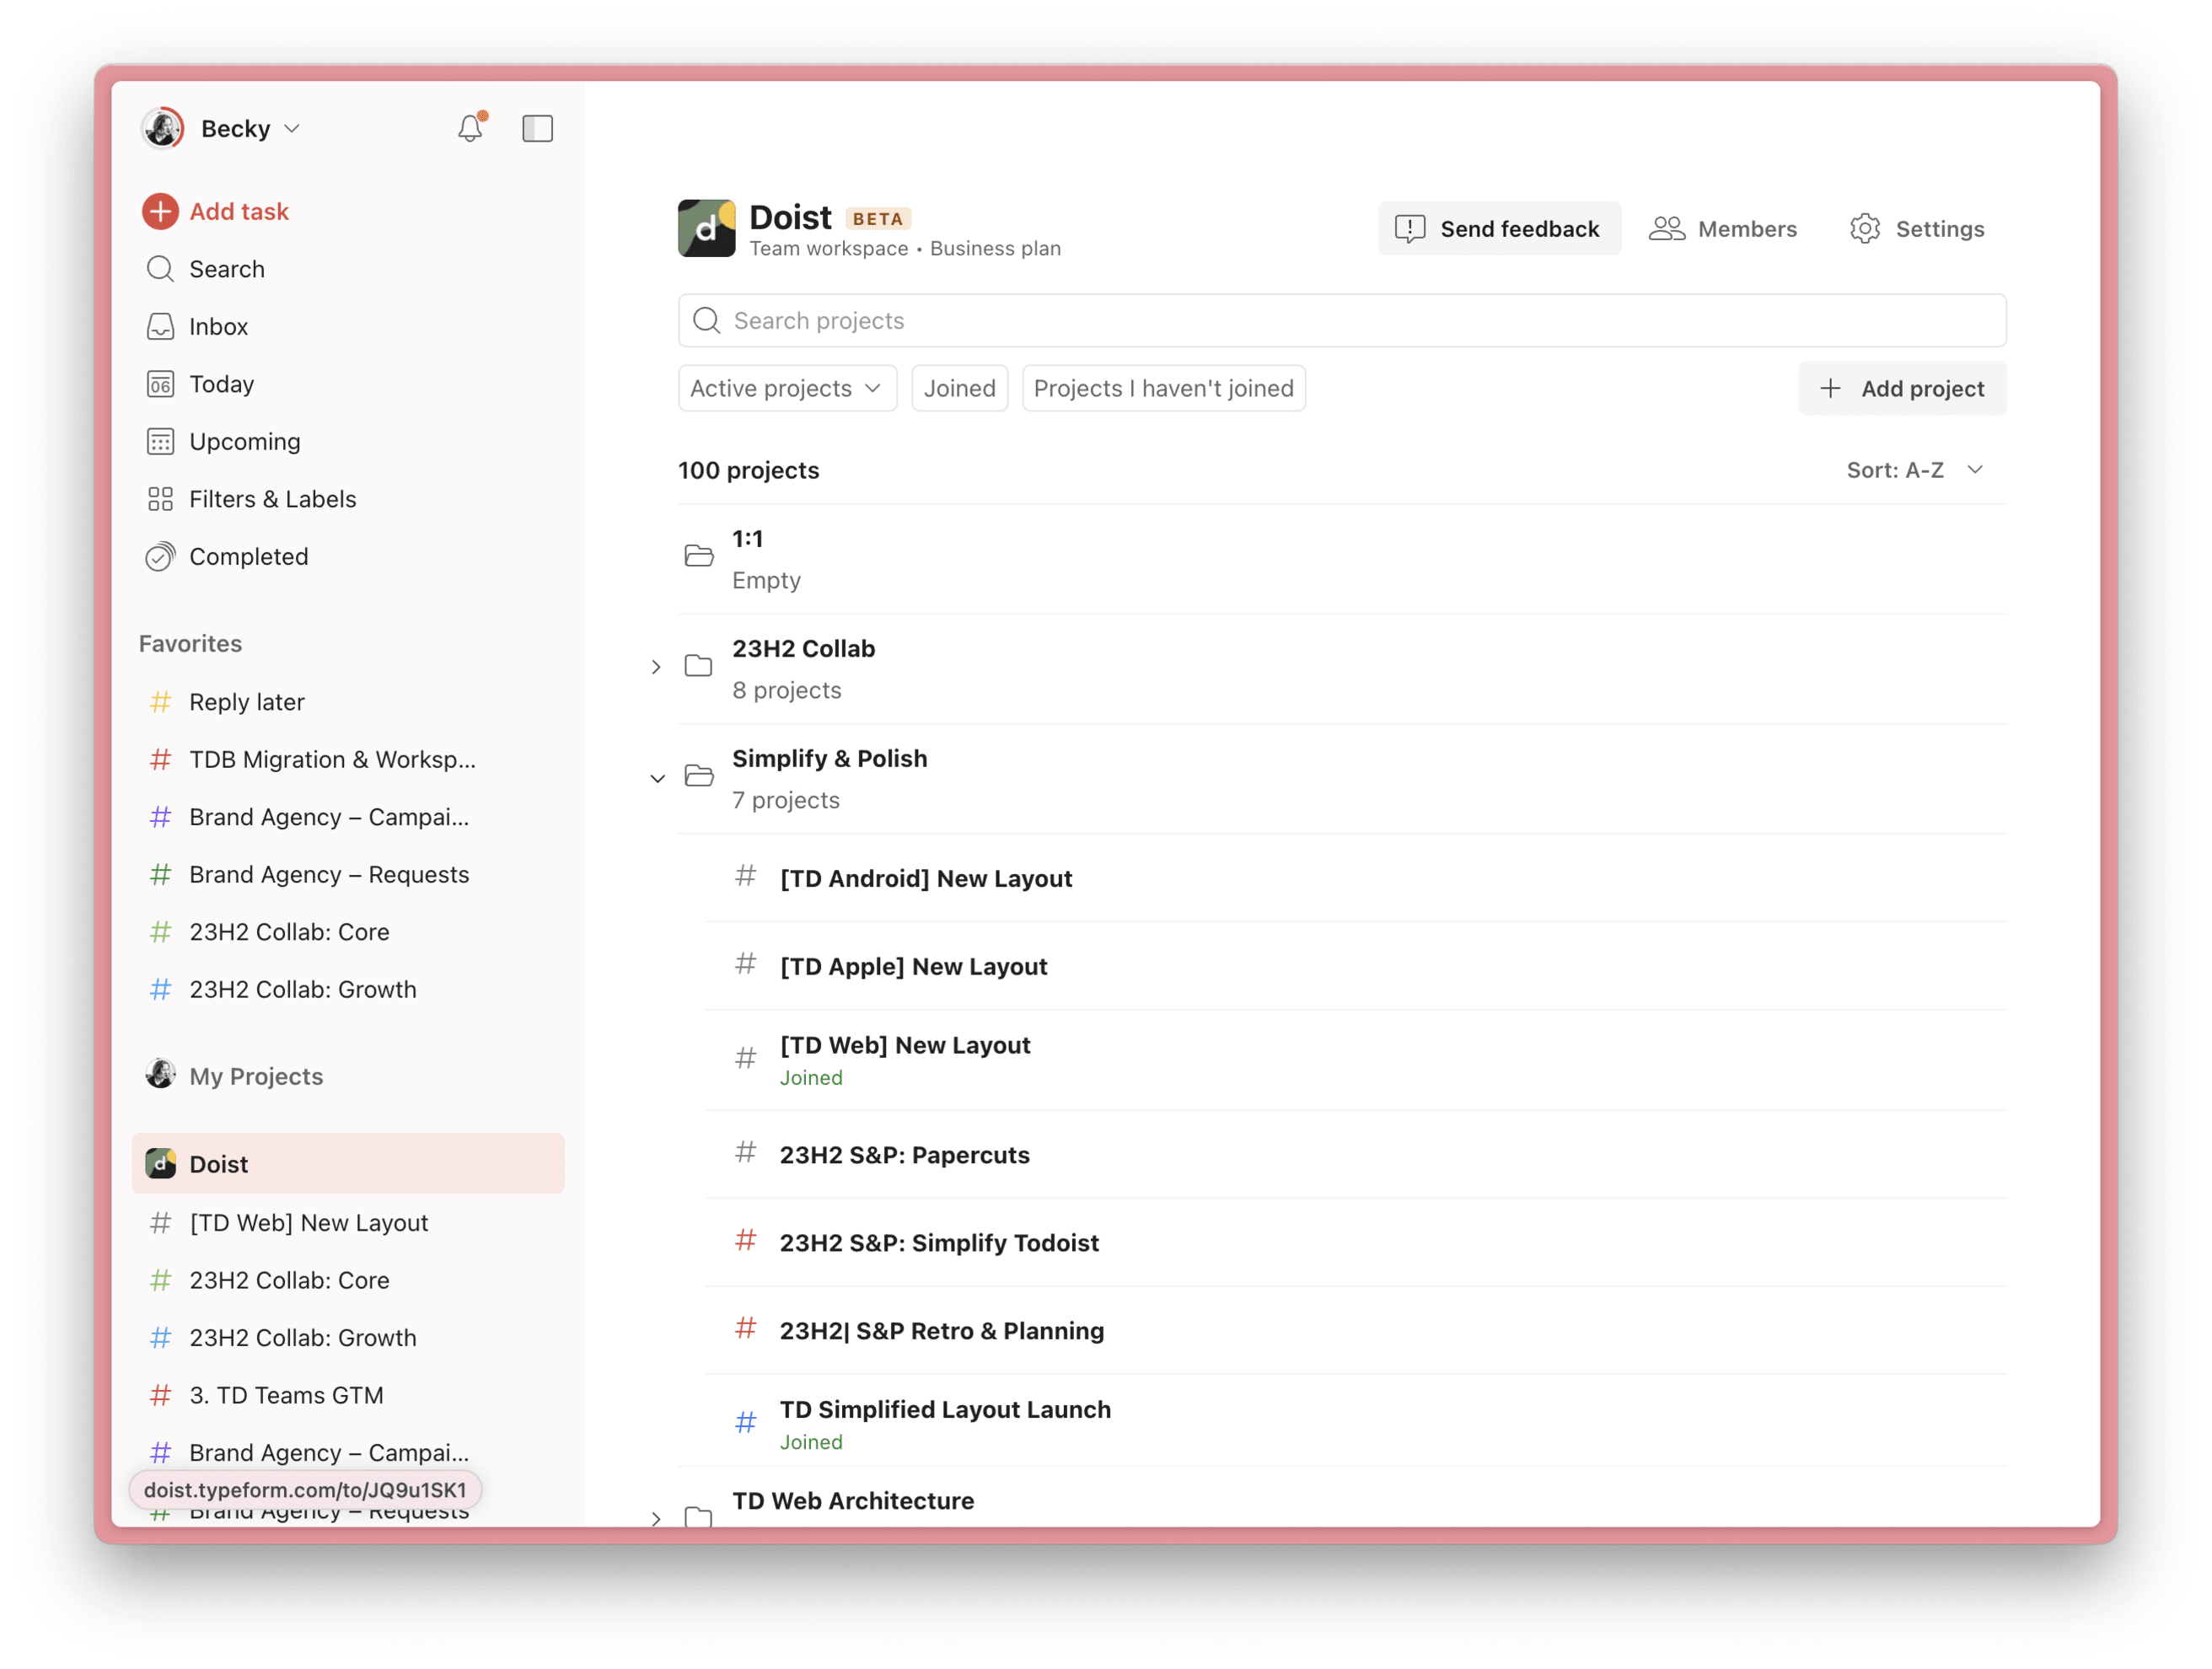Open 23H2 Collab: Core under Doist sidebar

click(x=289, y=1280)
